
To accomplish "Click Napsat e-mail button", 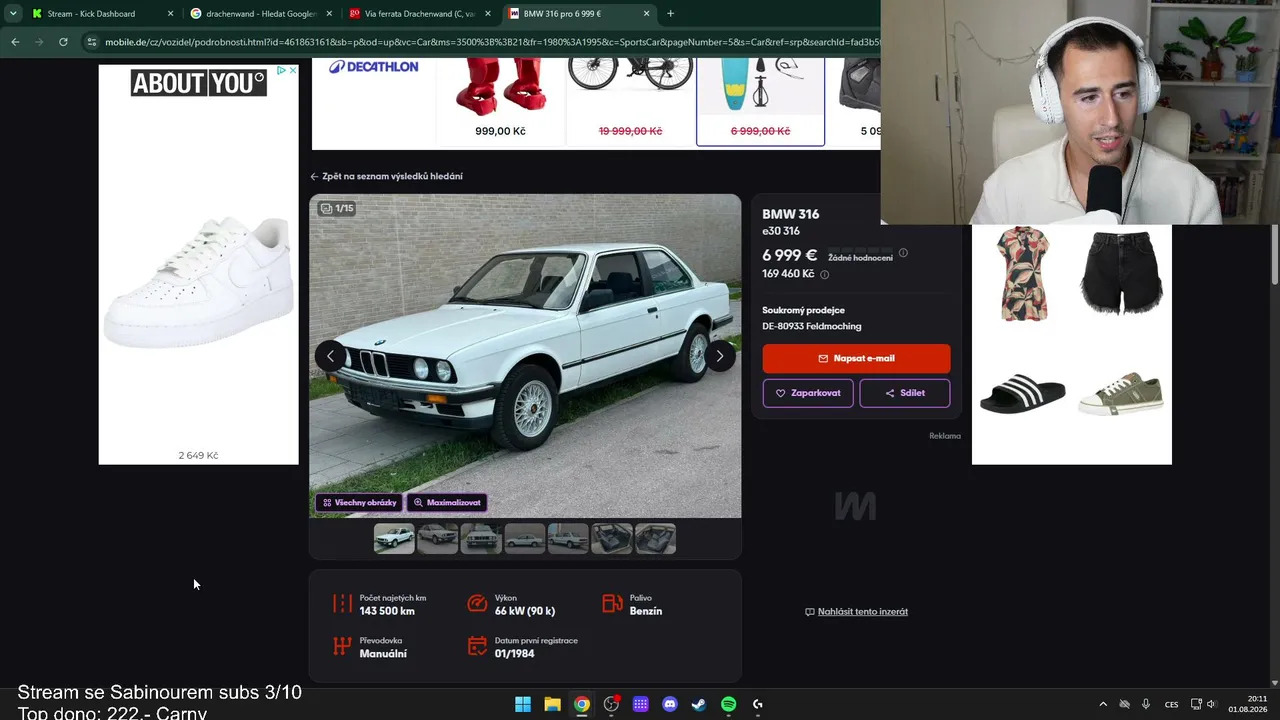I will pos(856,358).
